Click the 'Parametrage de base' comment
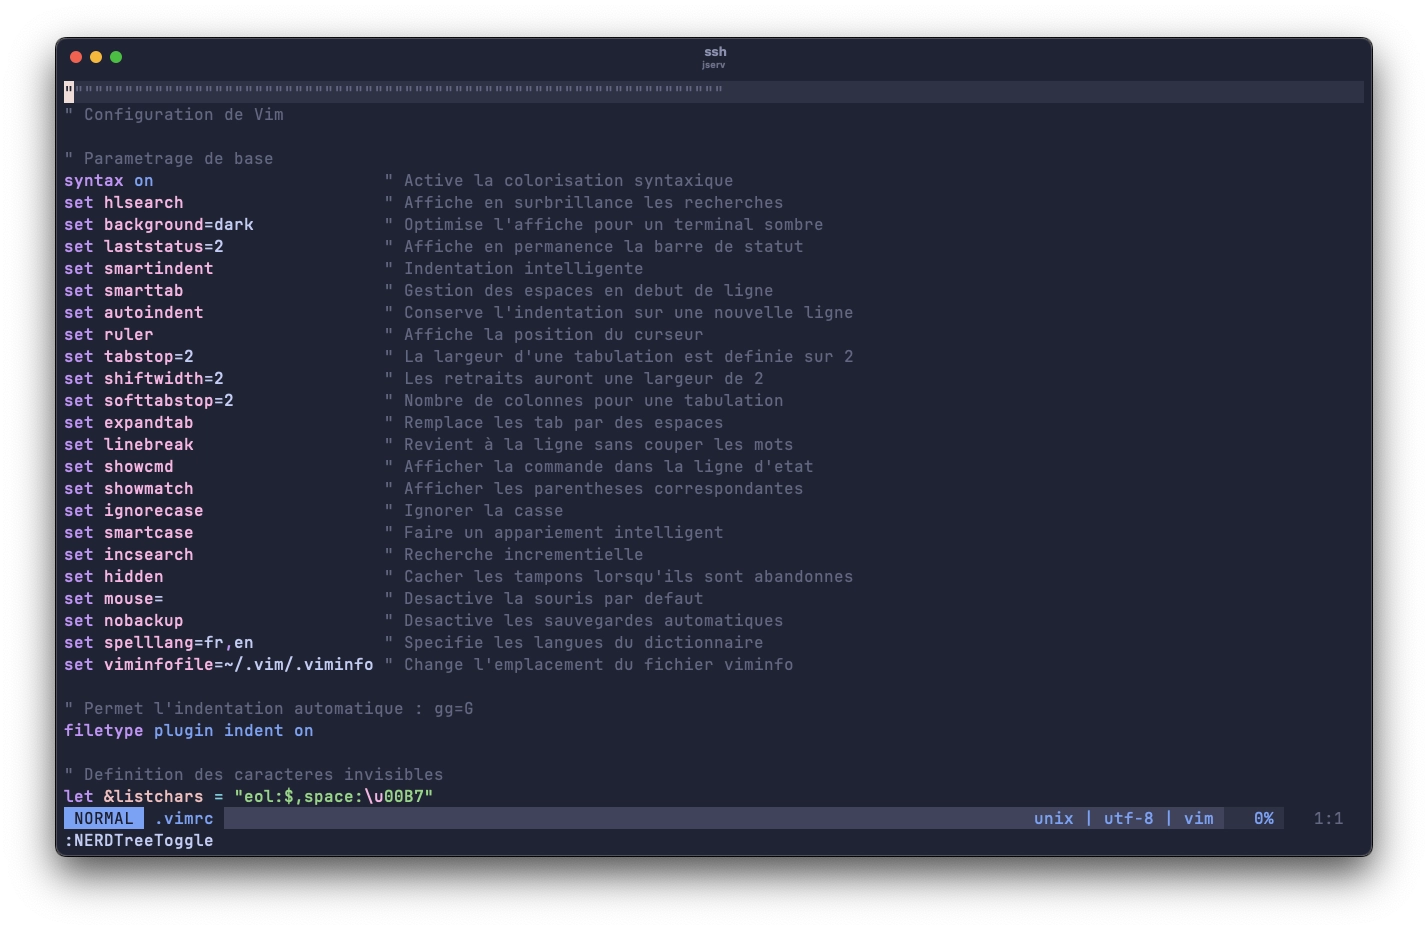This screenshot has width=1428, height=930. pos(169,159)
